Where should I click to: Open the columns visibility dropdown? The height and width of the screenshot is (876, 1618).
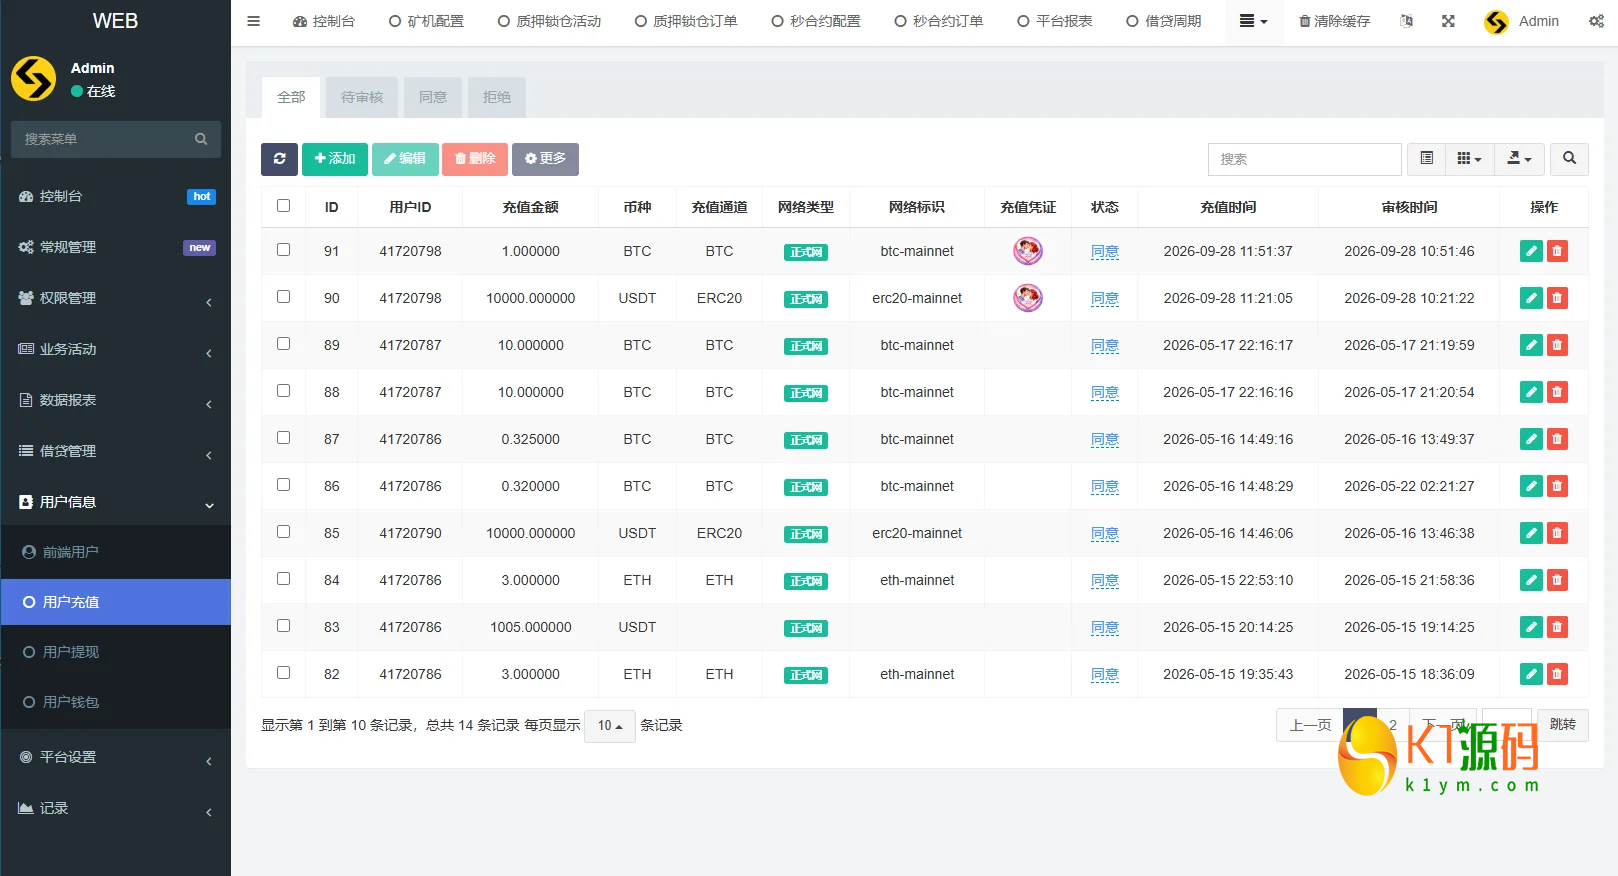(1469, 159)
